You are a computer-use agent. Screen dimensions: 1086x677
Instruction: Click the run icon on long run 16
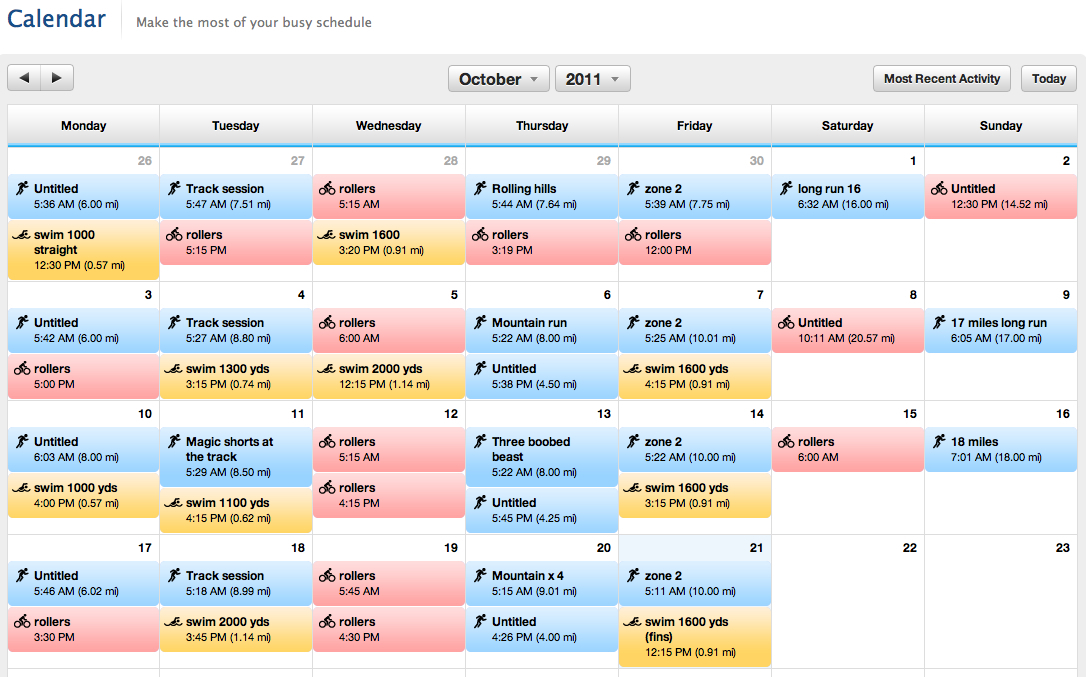[786, 188]
